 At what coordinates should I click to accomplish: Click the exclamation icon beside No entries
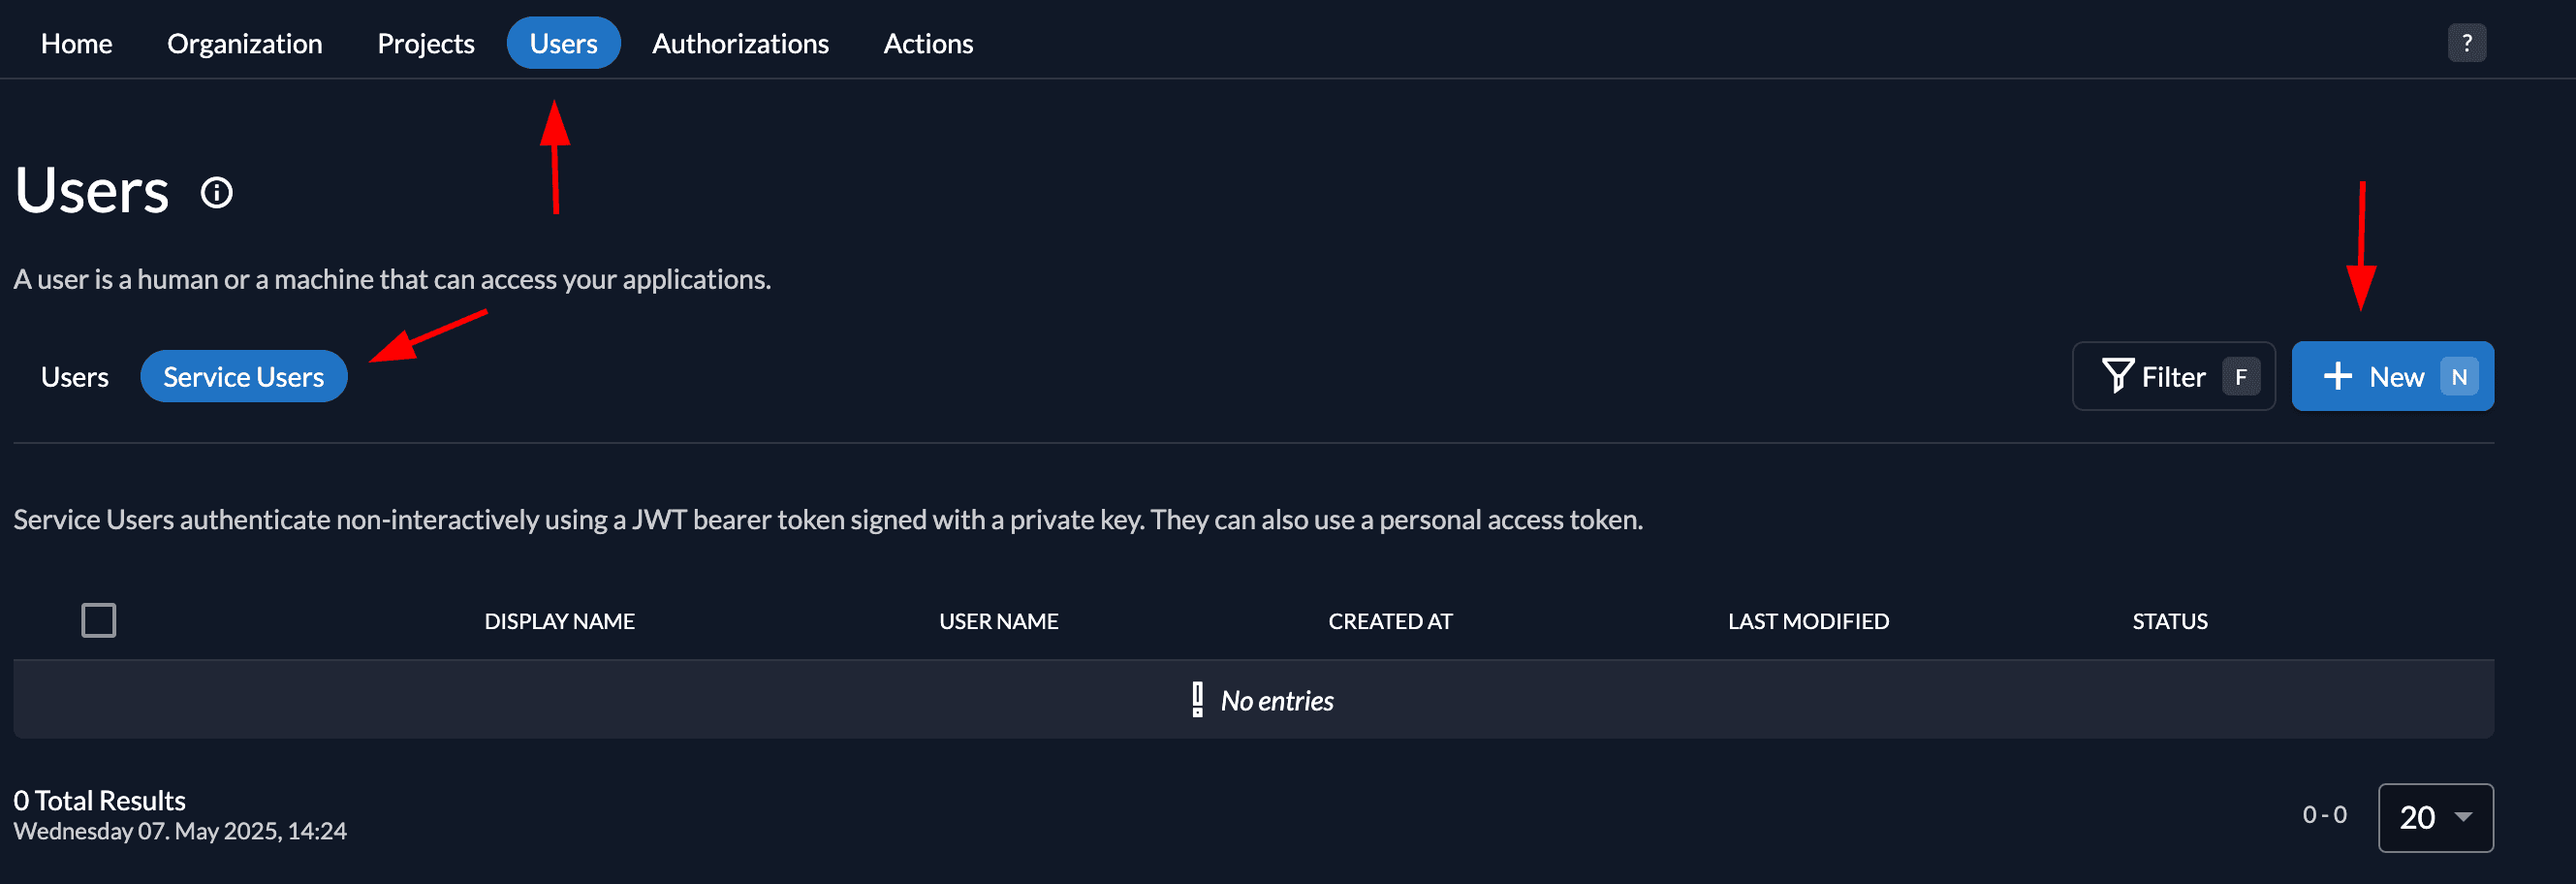tap(1197, 700)
